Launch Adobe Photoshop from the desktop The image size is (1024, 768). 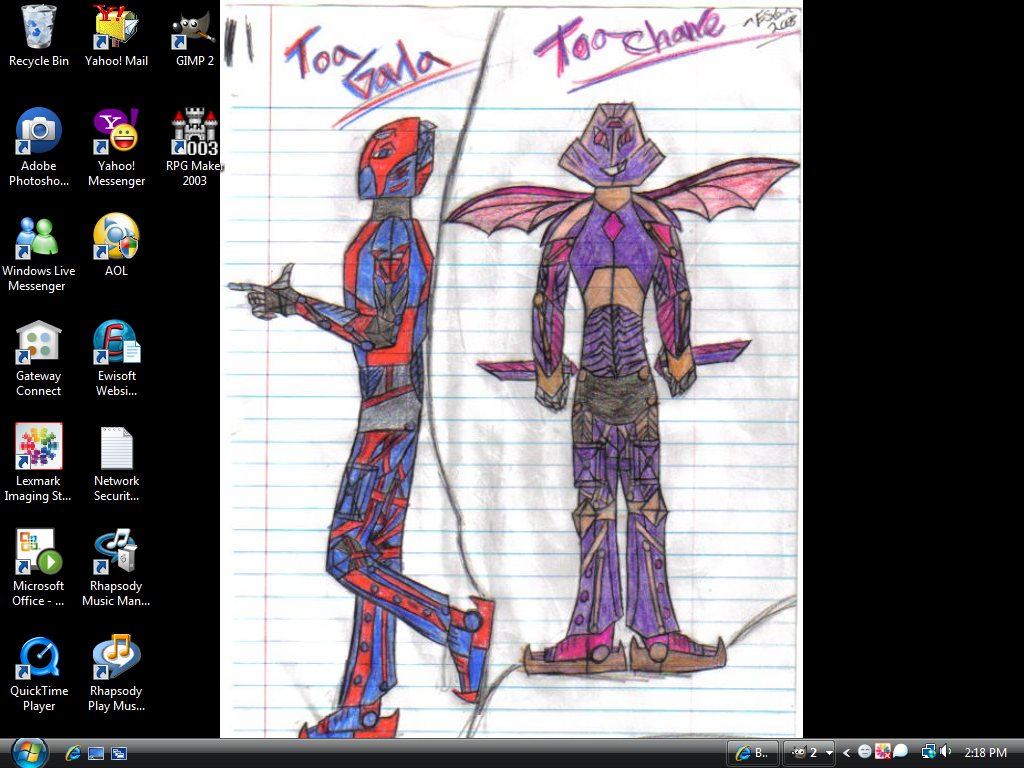(39, 133)
